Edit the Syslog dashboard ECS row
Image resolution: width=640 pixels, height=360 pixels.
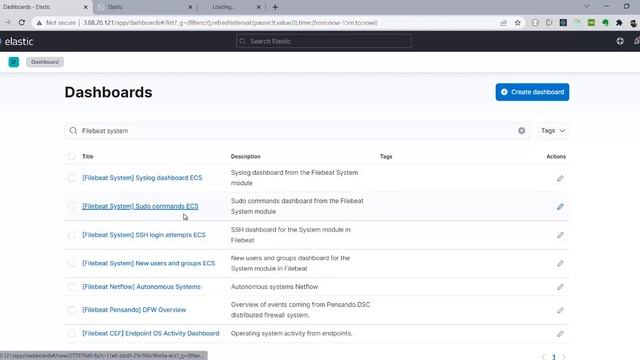pyautogui.click(x=560, y=178)
